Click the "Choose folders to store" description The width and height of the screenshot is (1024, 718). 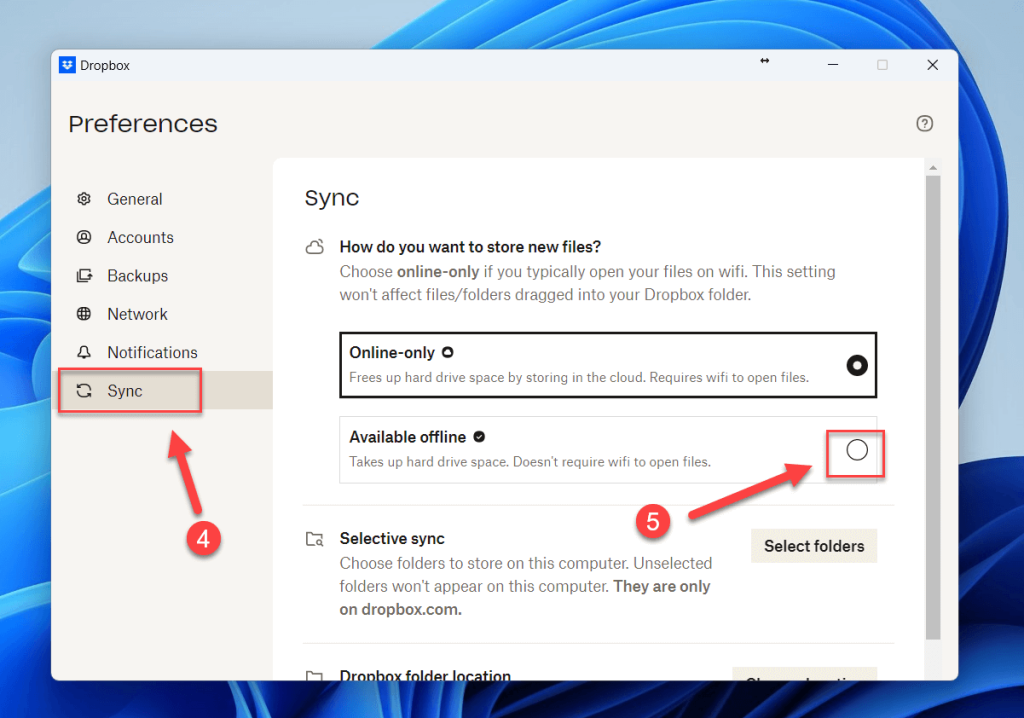(x=526, y=586)
